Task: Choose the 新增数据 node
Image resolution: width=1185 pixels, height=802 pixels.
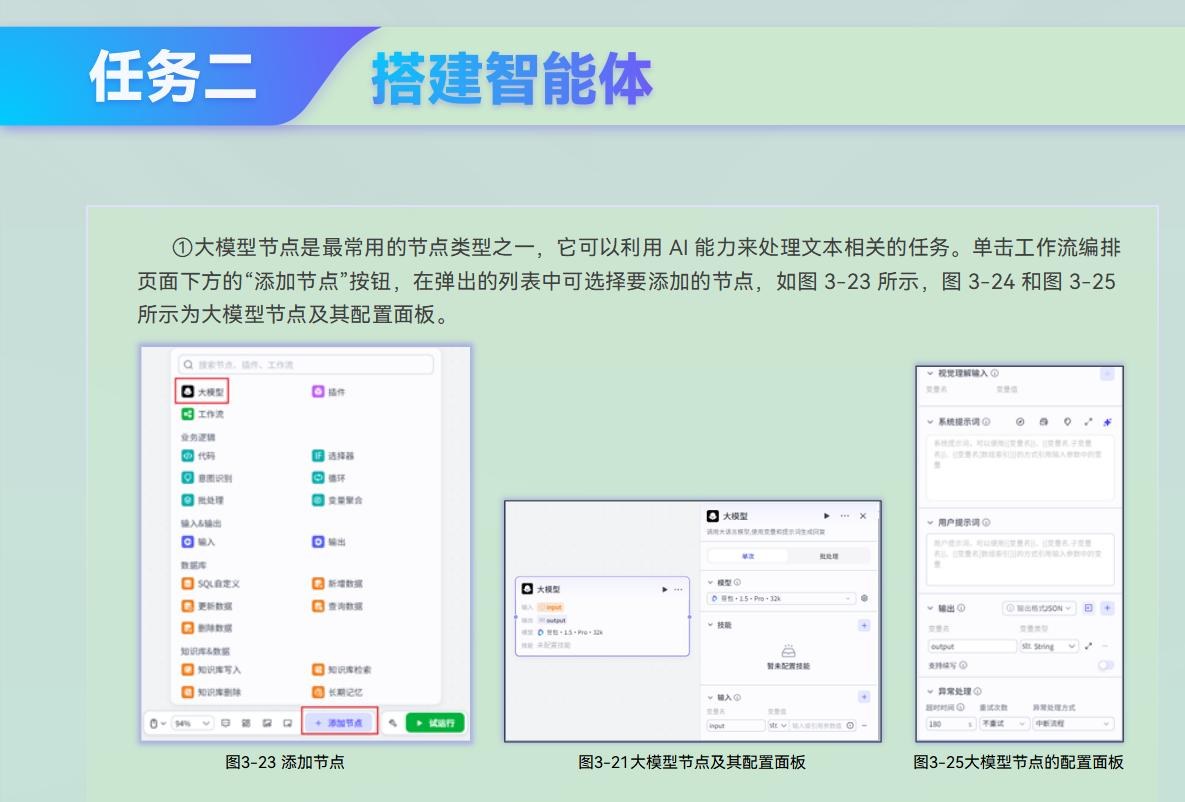Action: point(337,584)
